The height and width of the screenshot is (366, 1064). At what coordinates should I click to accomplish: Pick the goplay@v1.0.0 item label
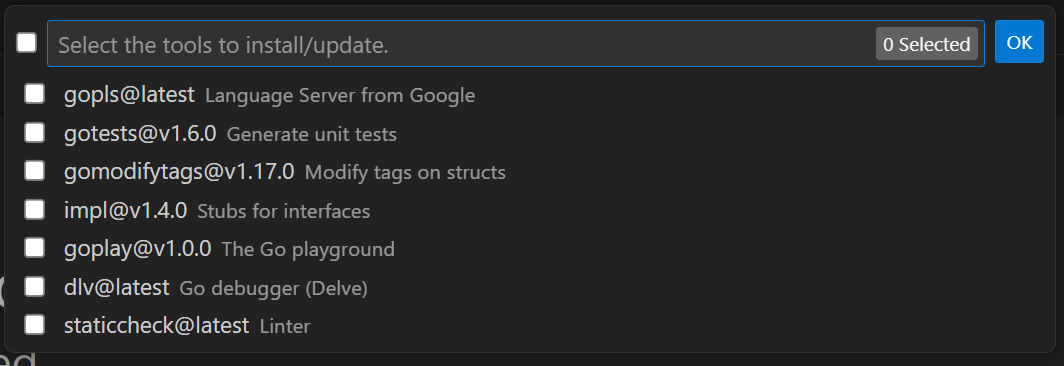click(138, 249)
